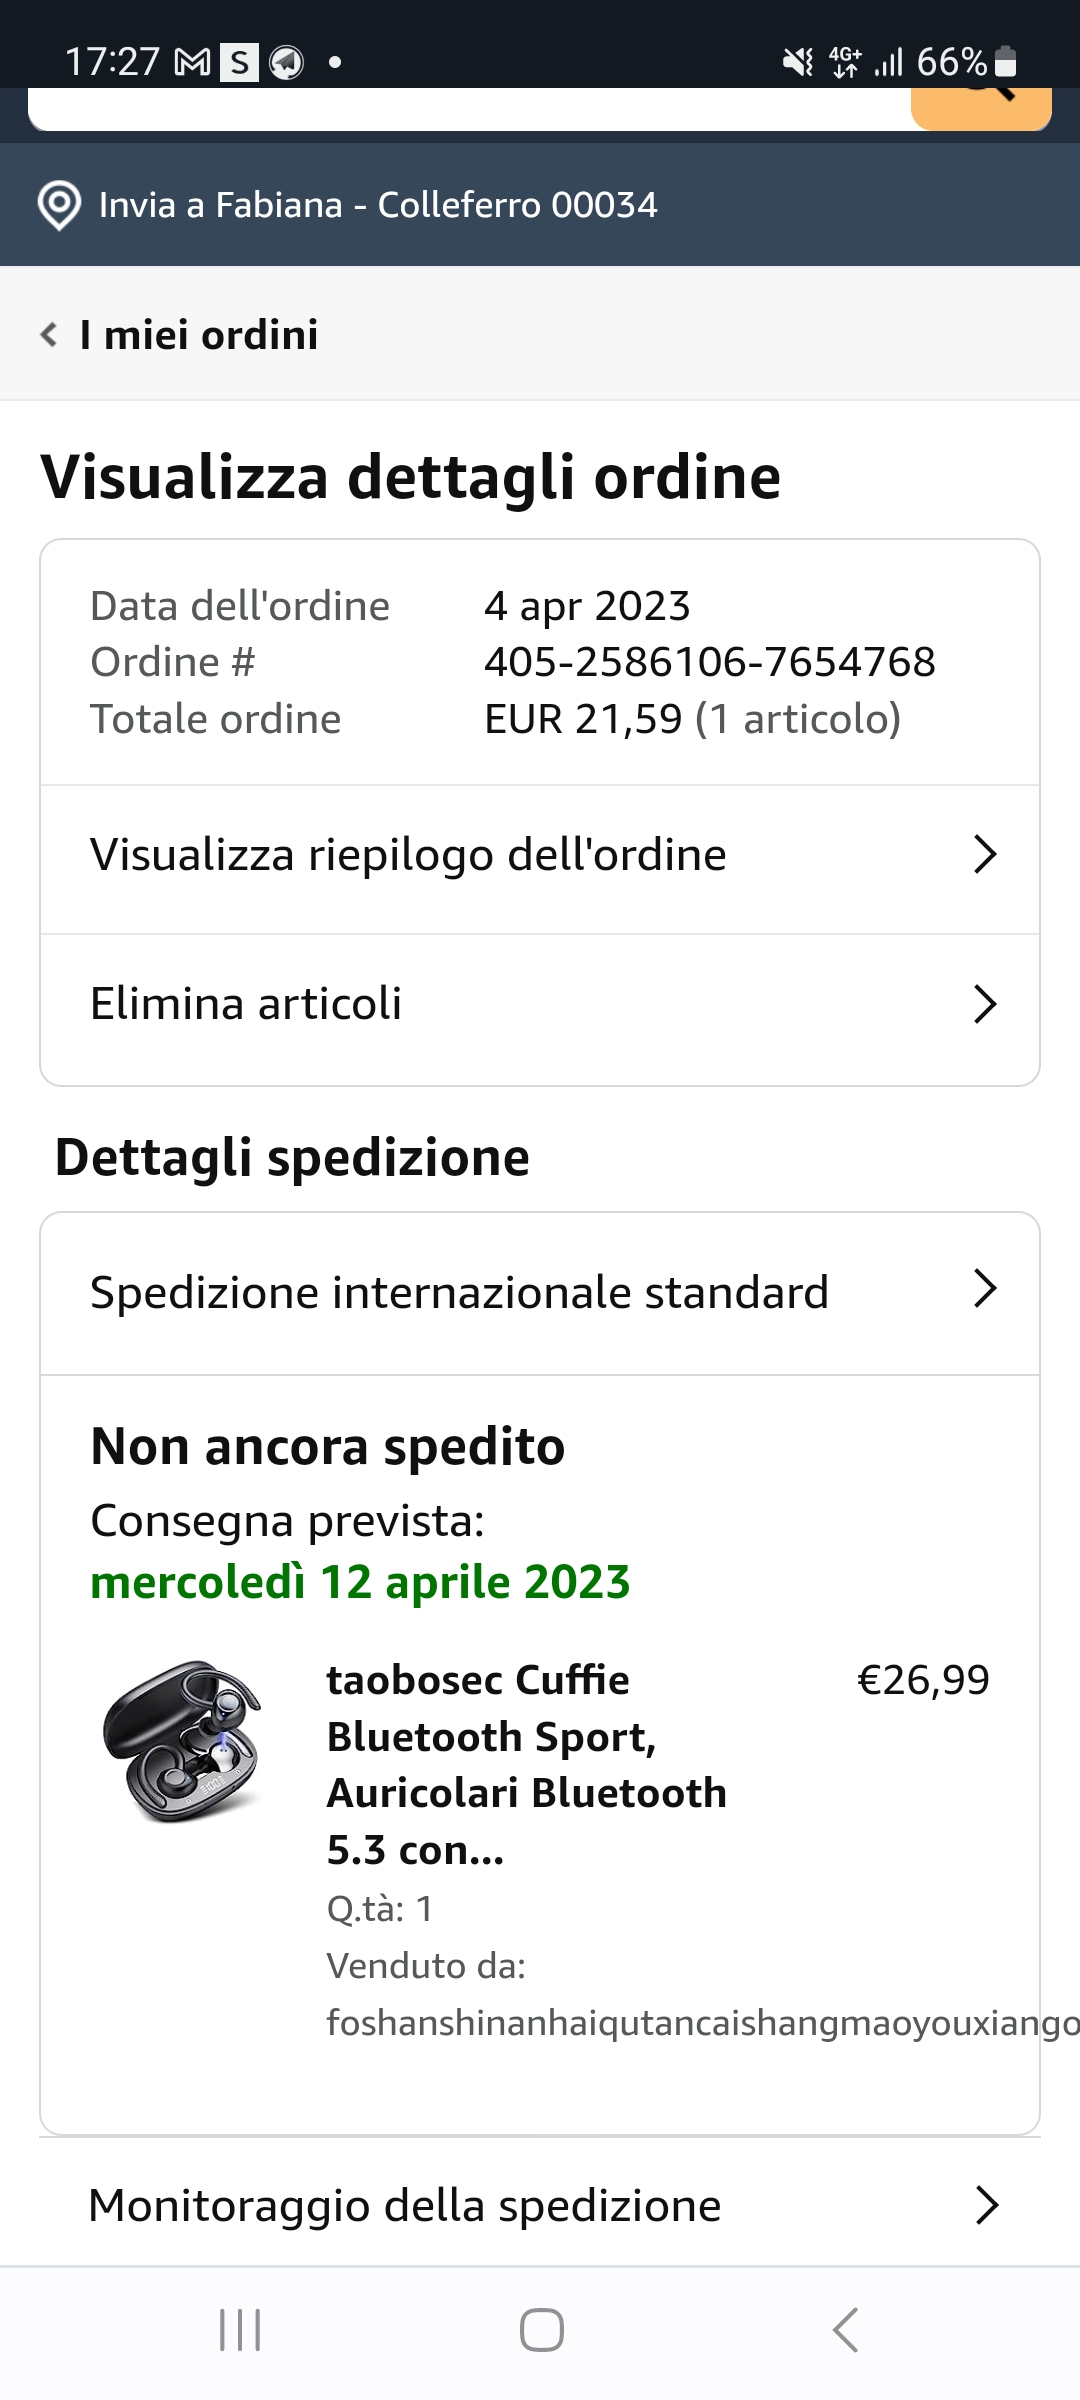The height and width of the screenshot is (2400, 1080).
Task: Open the Gmail notification icon in status bar
Action: coord(192,63)
